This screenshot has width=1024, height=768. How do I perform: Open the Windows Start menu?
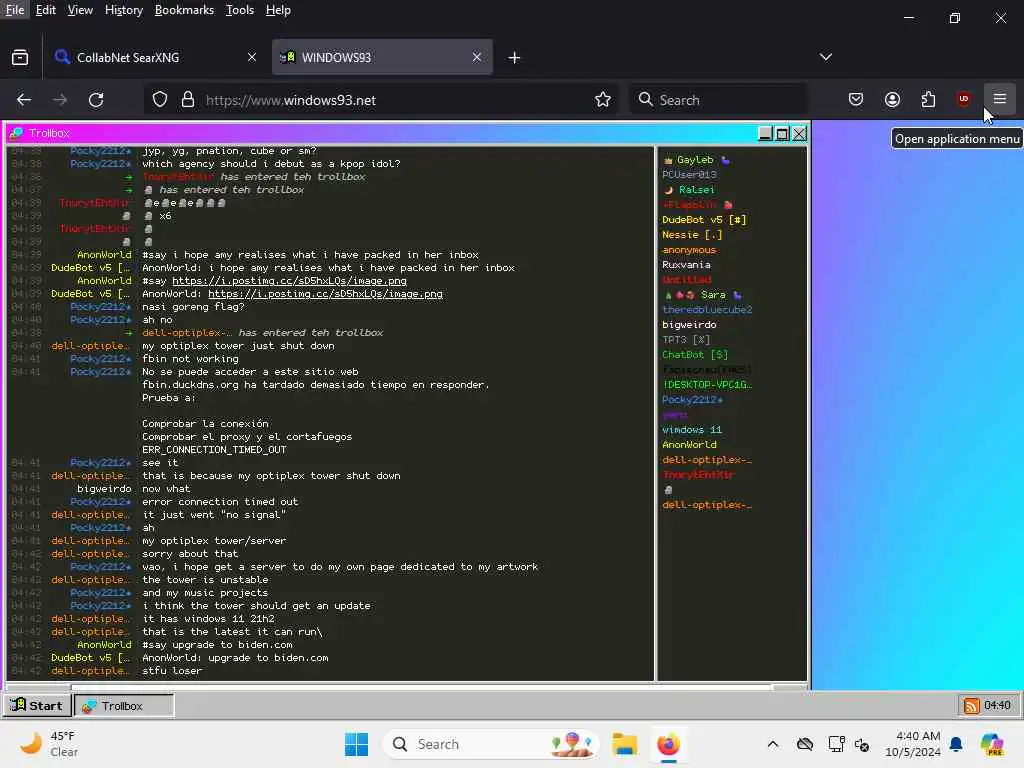click(357, 744)
